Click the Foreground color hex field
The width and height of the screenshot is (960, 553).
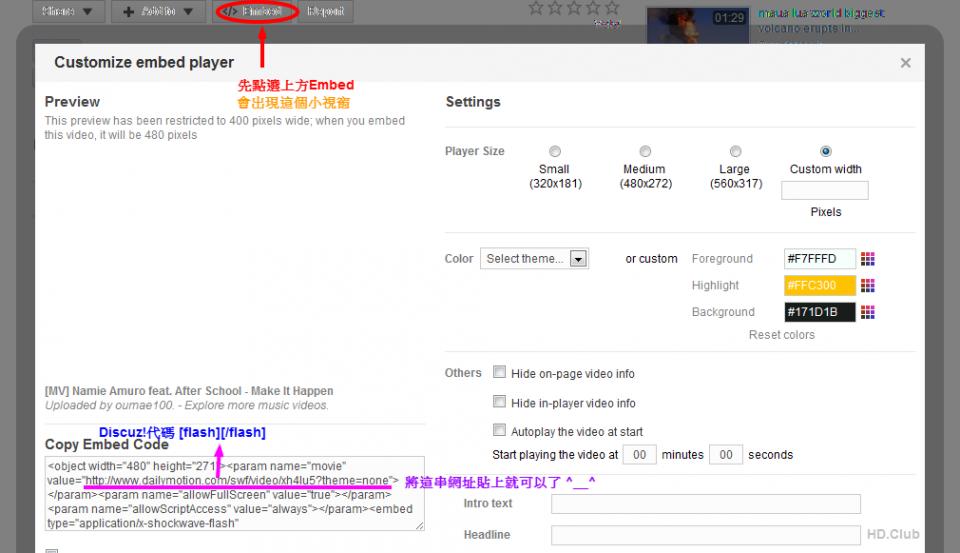(x=819, y=258)
